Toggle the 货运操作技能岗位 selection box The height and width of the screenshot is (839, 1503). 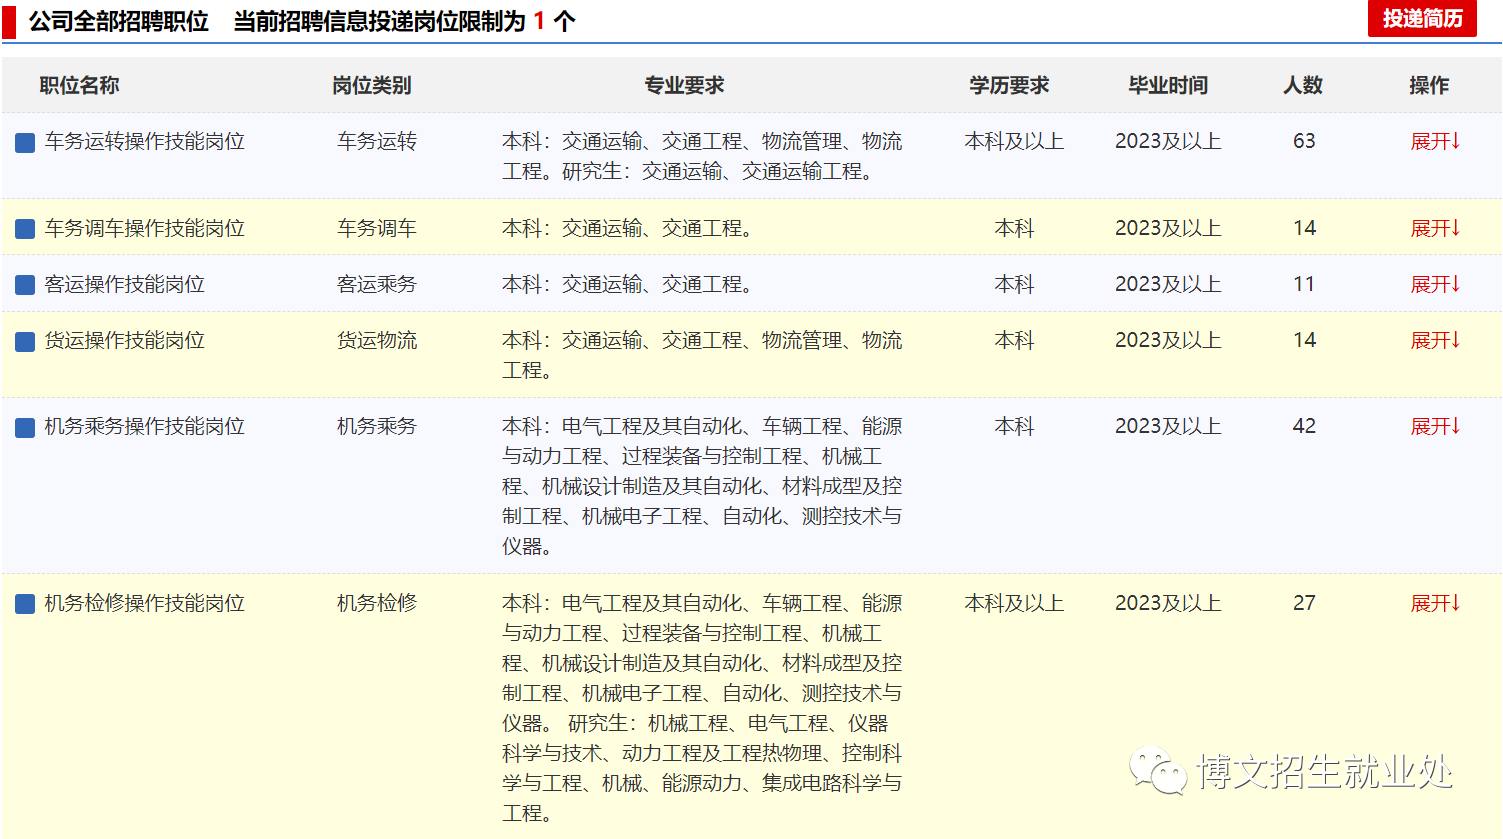[25, 342]
